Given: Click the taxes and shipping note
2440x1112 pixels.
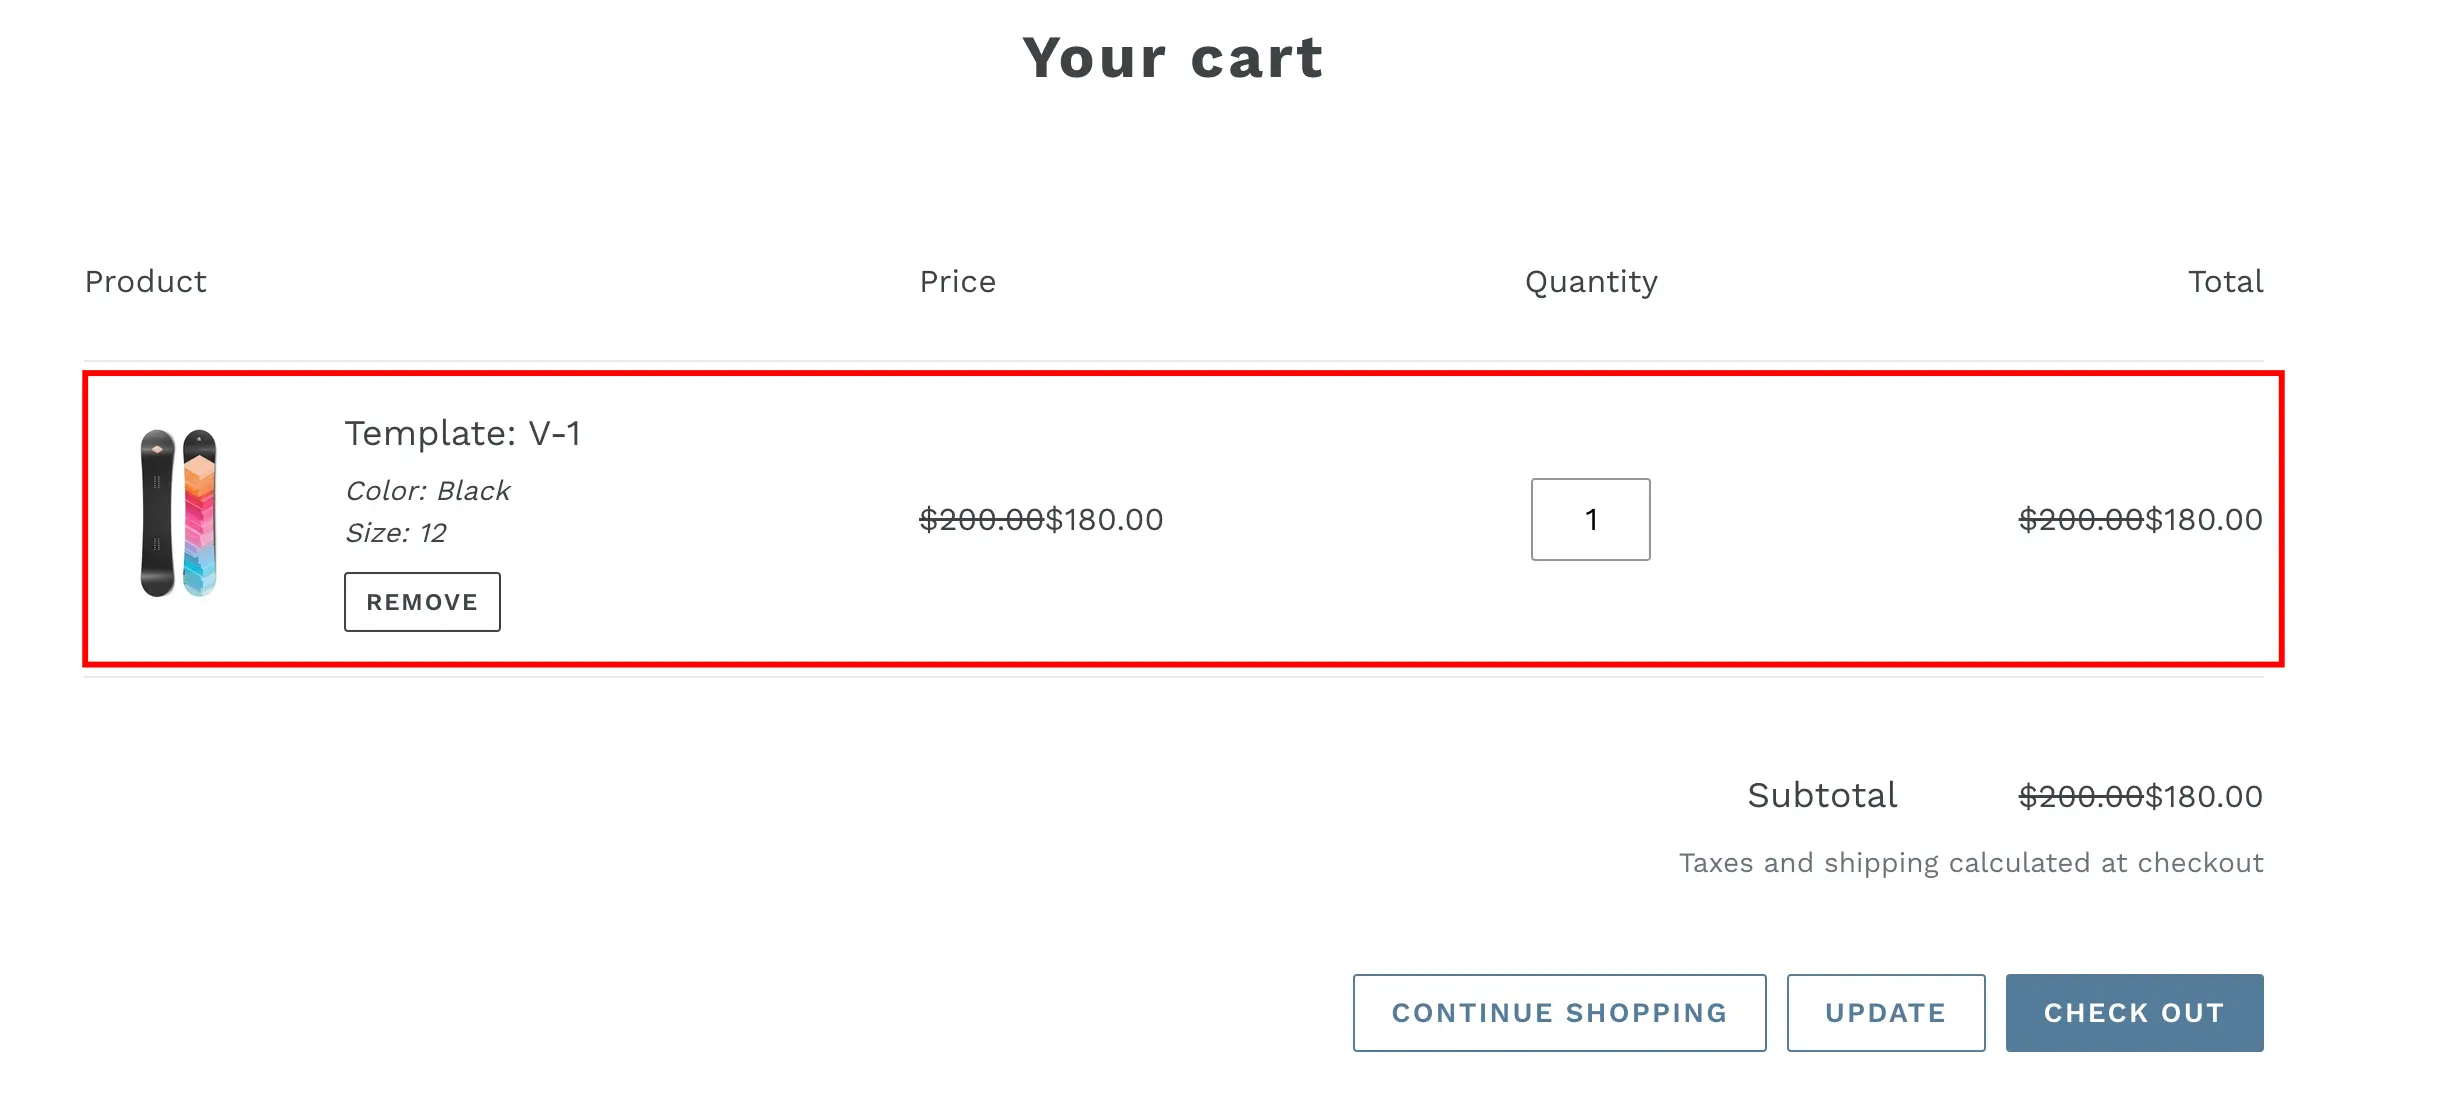Looking at the screenshot, I should coord(1970,863).
